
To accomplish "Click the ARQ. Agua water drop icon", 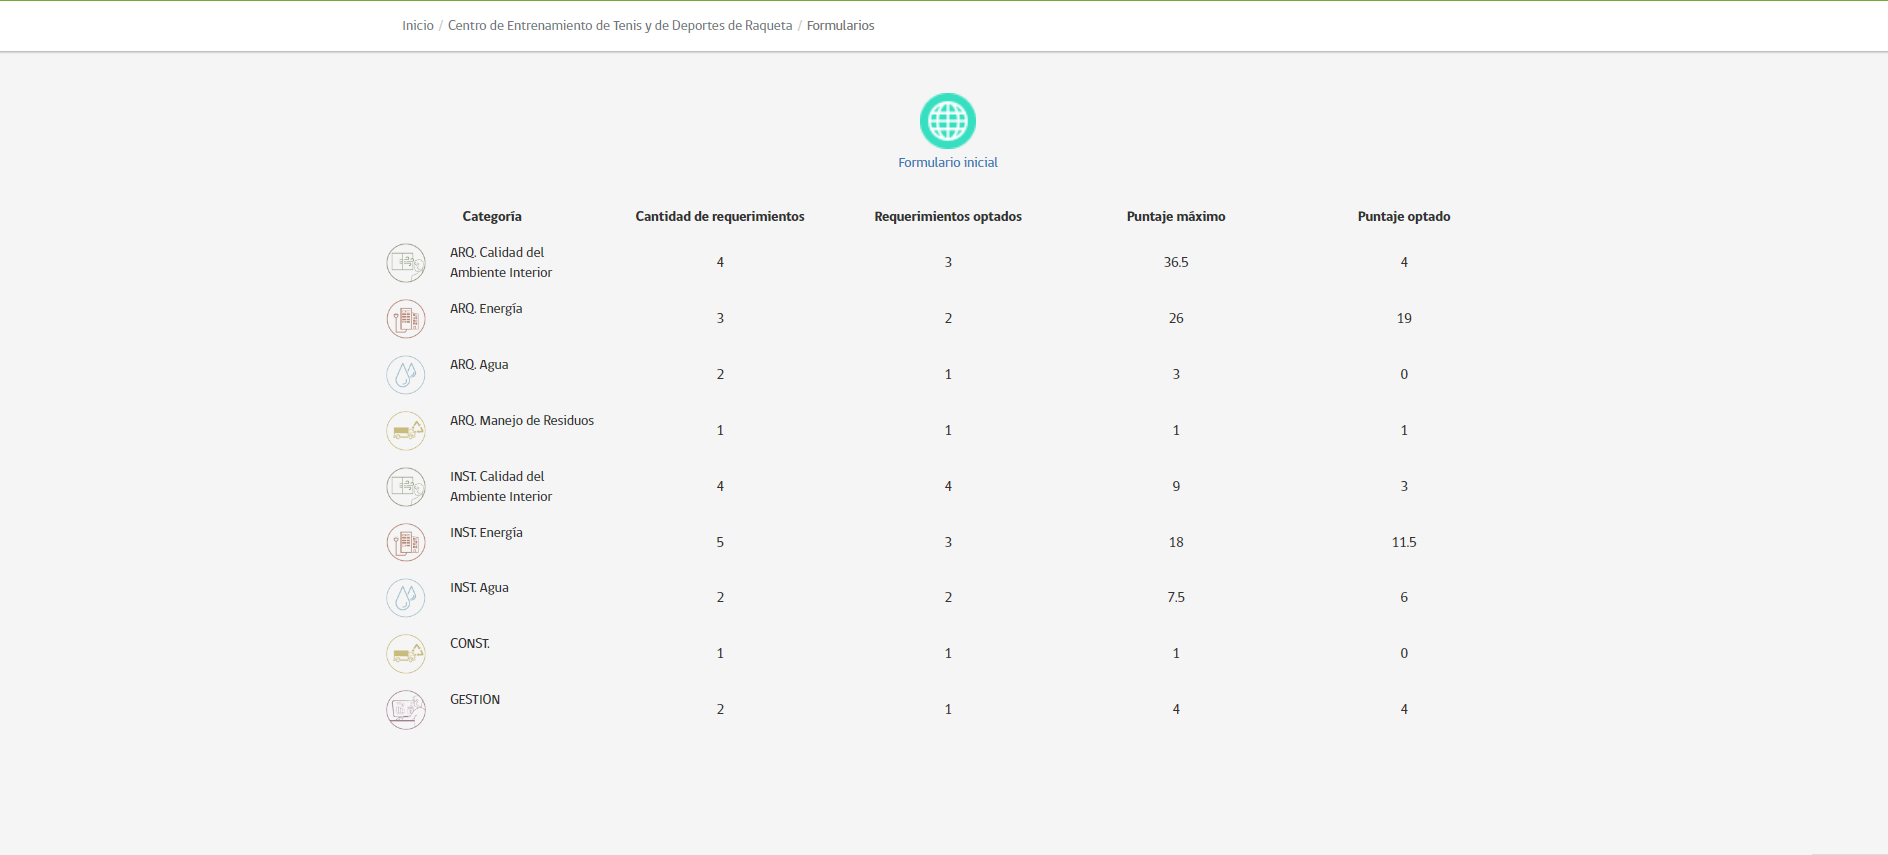I will point(406,375).
